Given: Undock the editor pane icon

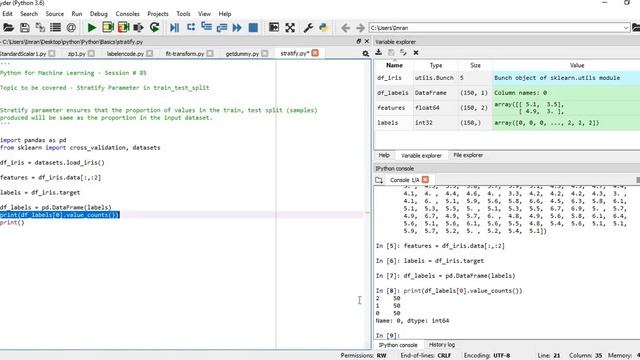Looking at the screenshot, I should pos(359,41).
